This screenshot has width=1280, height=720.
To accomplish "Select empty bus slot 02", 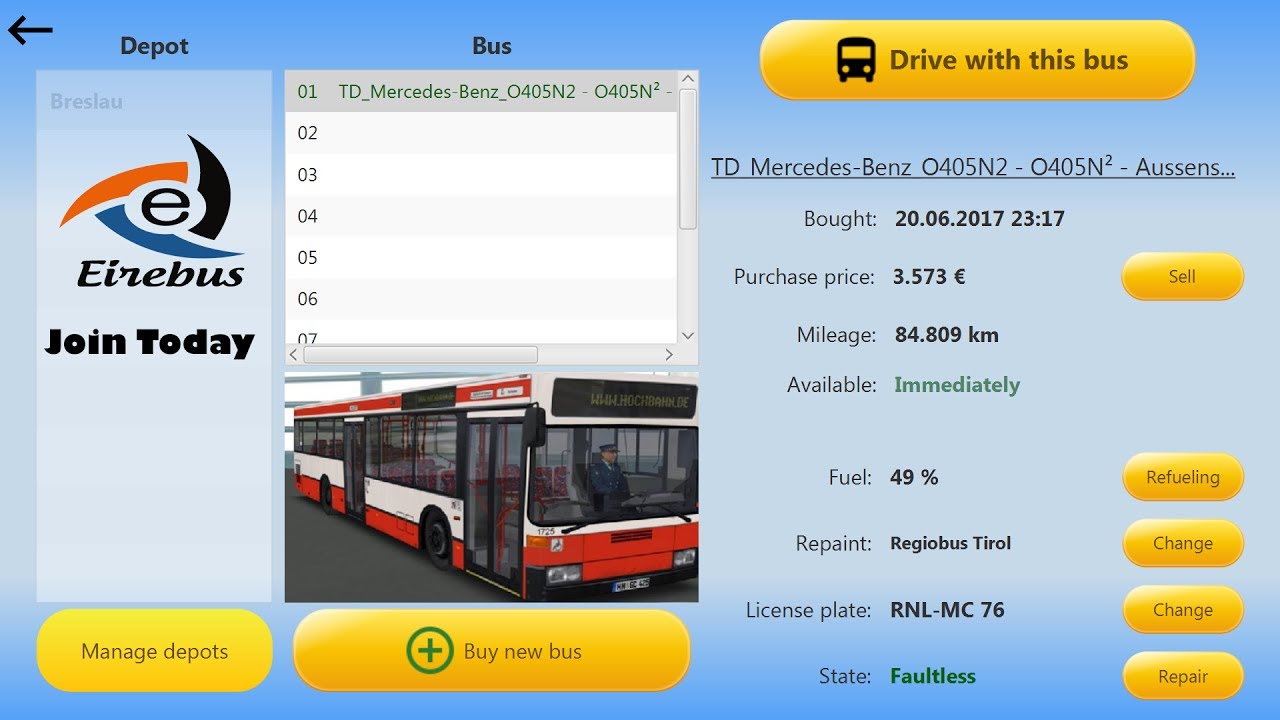I will [x=481, y=133].
